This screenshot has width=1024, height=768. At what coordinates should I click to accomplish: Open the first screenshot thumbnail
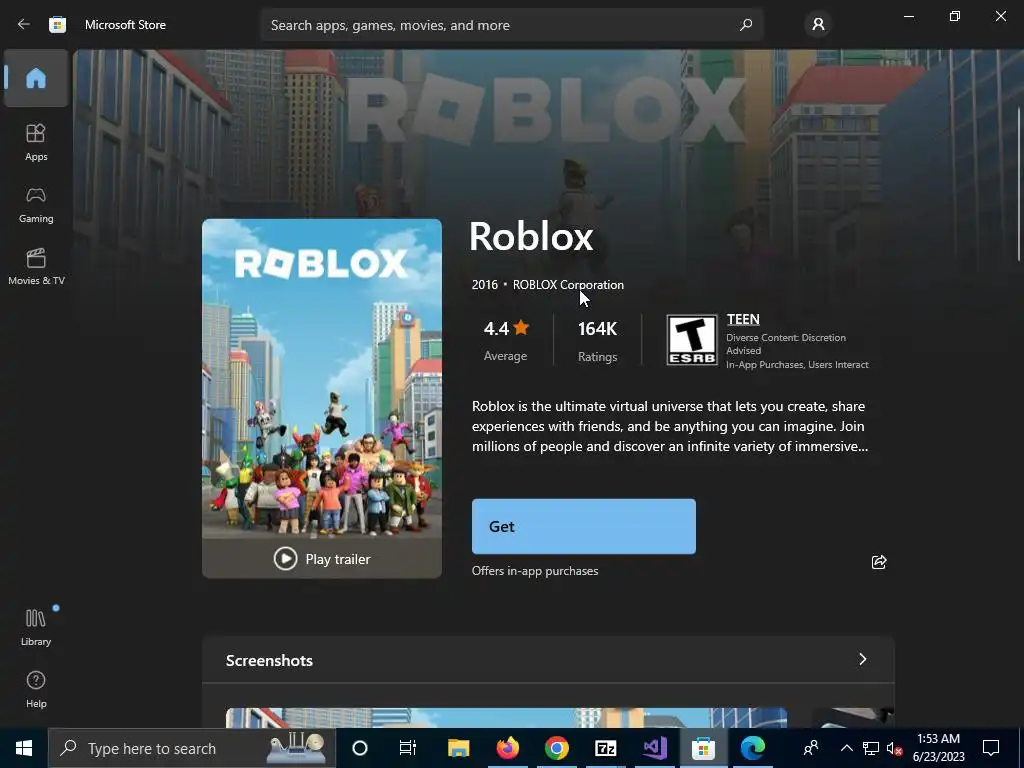point(506,718)
